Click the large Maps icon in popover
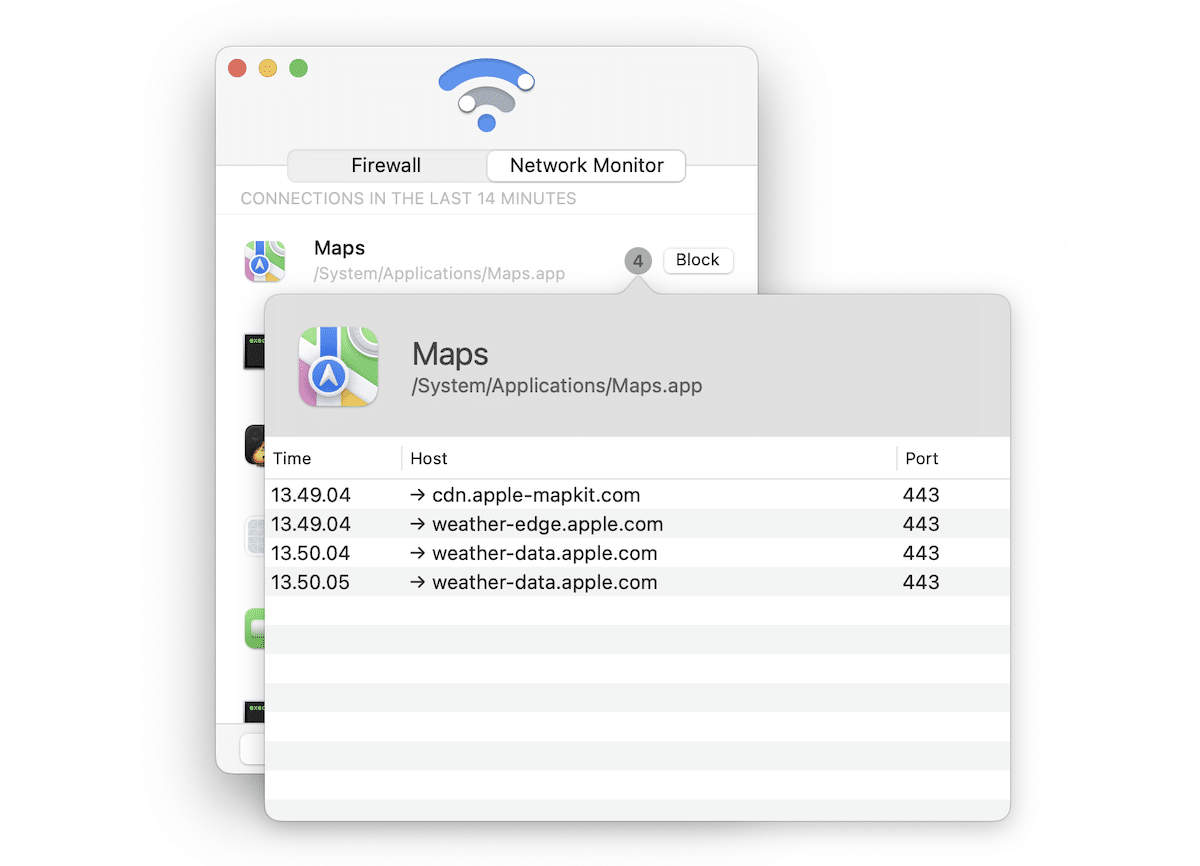1200x866 pixels. point(338,367)
